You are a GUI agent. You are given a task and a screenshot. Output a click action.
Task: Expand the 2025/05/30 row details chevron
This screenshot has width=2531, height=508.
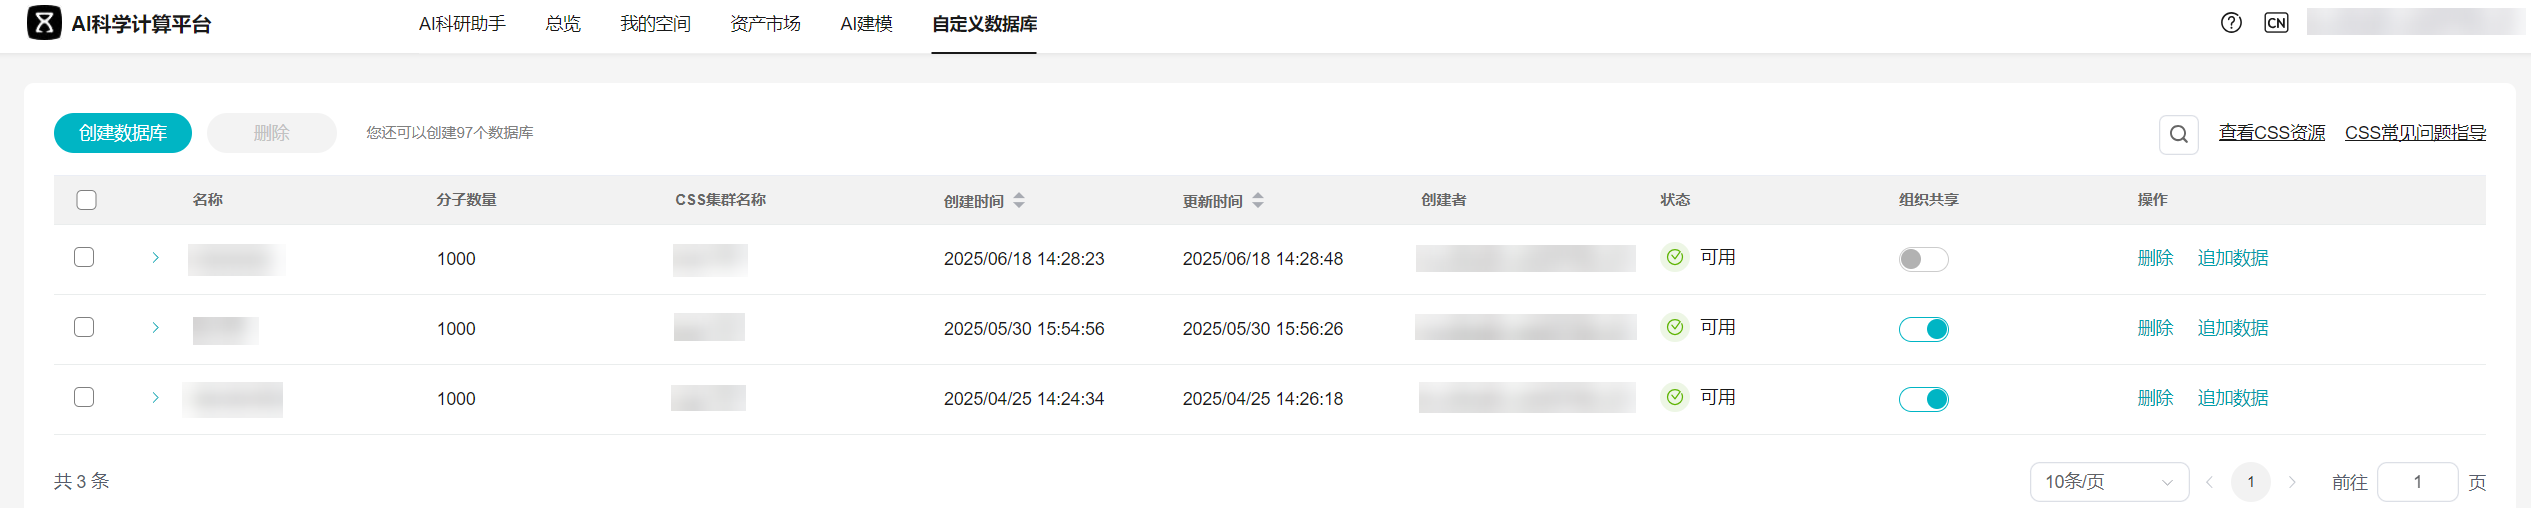(x=155, y=327)
